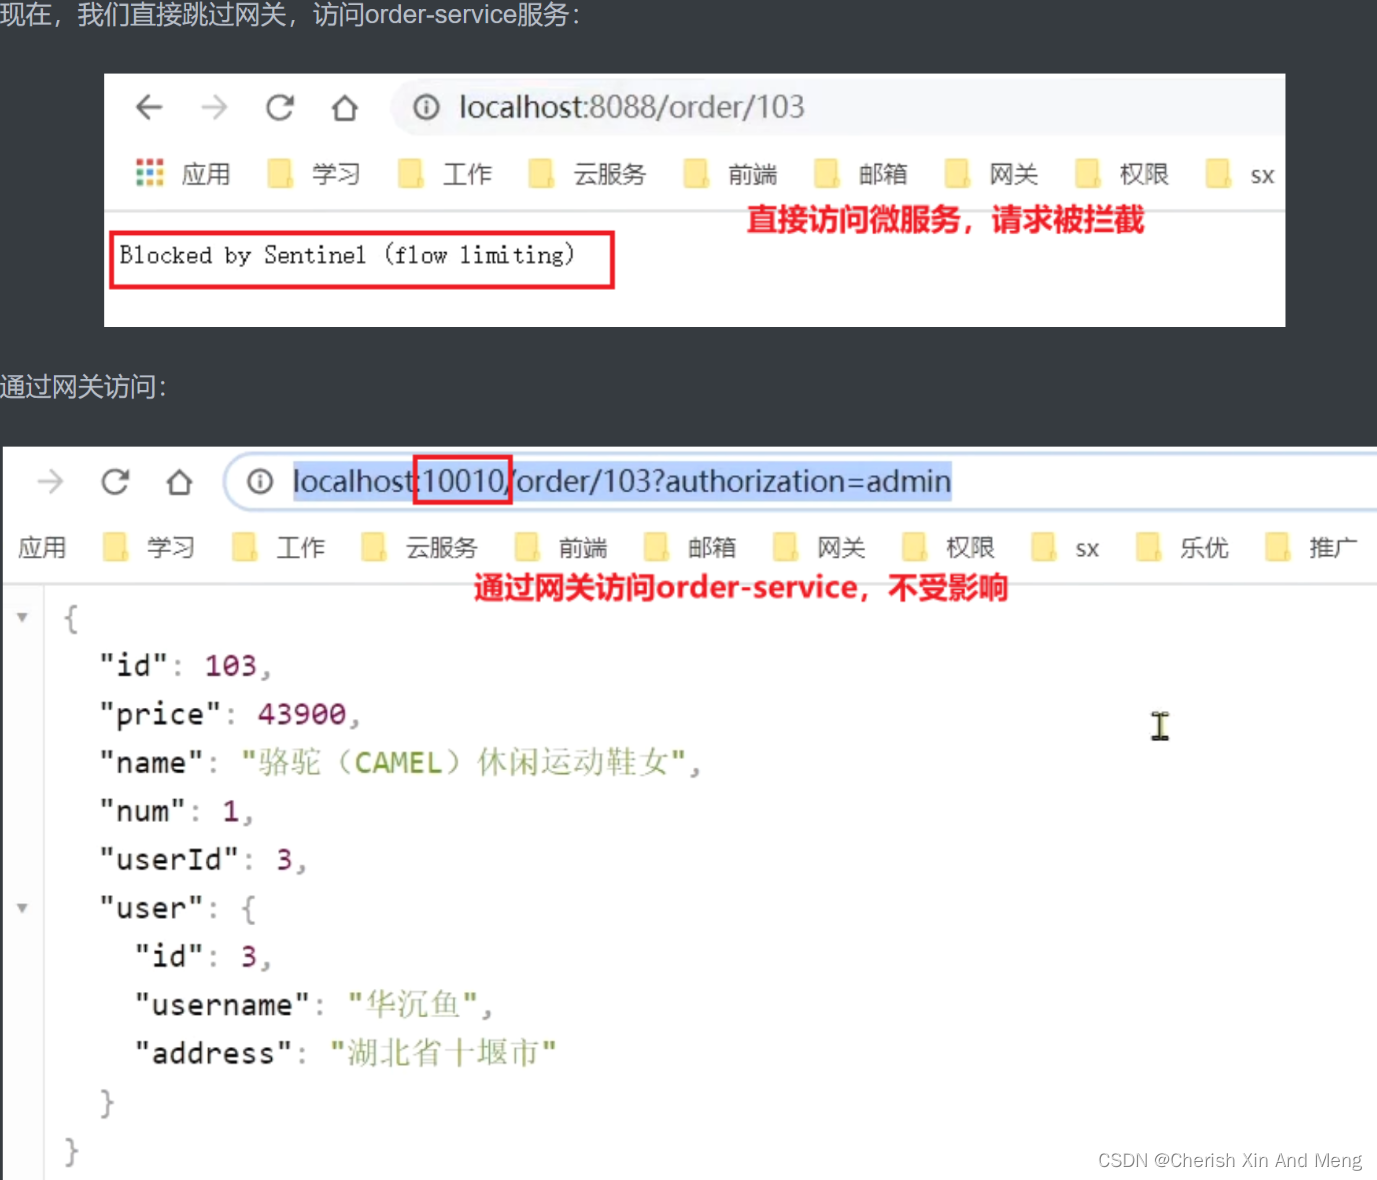Click the localhost:10010 authorization=admin address bar
This screenshot has width=1377, height=1180.
pyautogui.click(x=800, y=482)
